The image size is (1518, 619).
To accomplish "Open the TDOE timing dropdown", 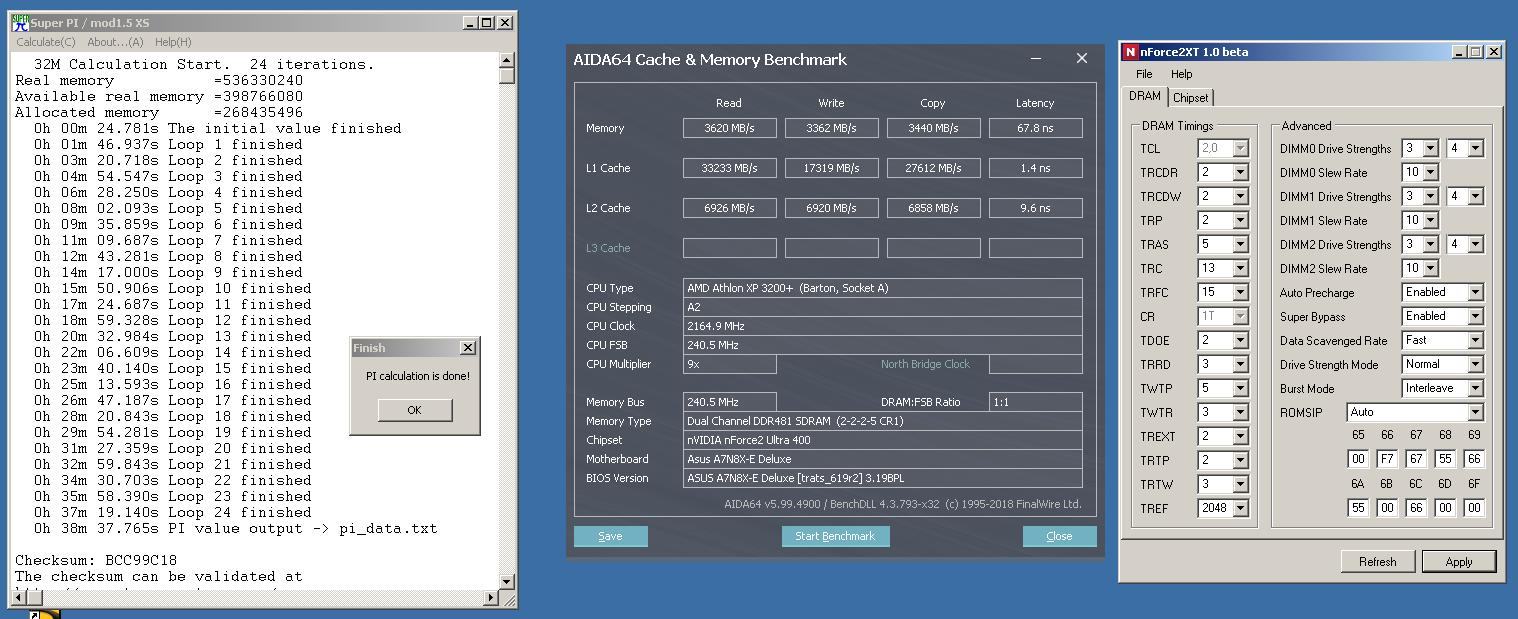I will (1240, 340).
